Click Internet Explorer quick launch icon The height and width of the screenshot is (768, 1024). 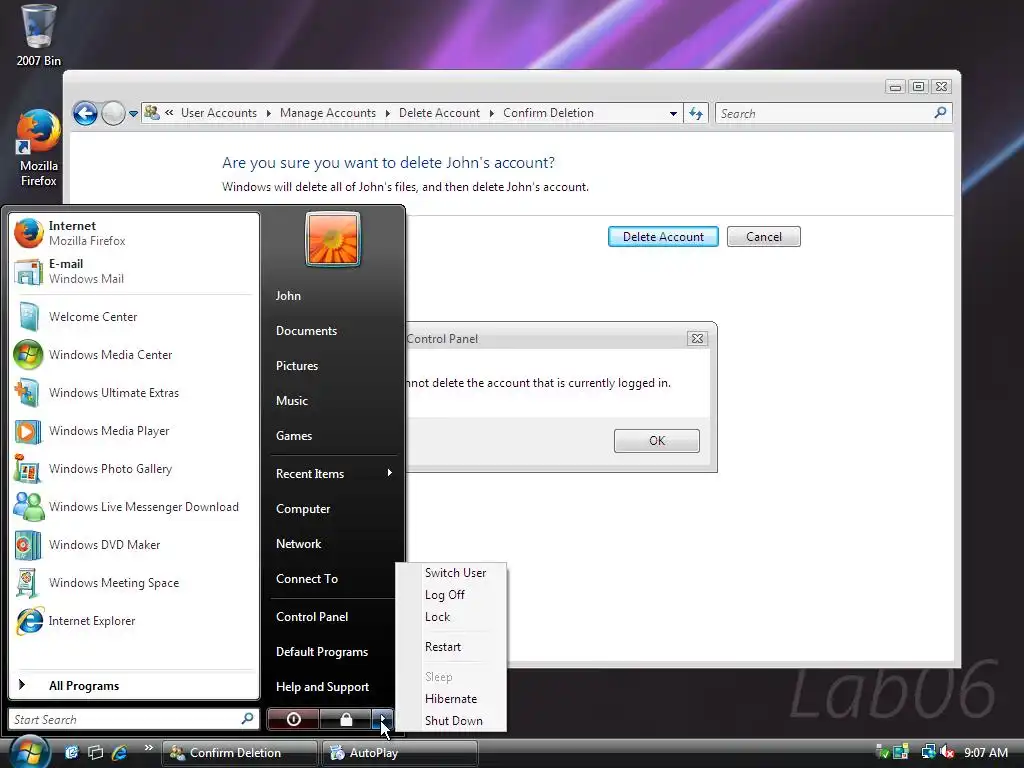[x=120, y=752]
